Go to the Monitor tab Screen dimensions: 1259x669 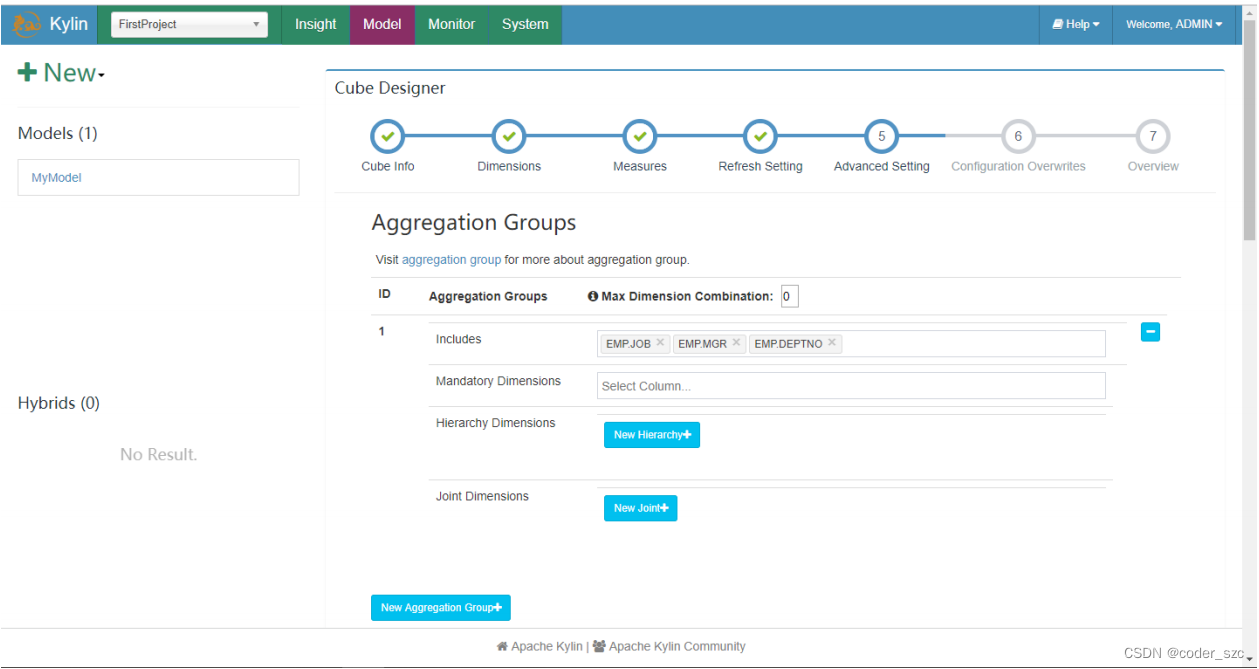tap(451, 24)
